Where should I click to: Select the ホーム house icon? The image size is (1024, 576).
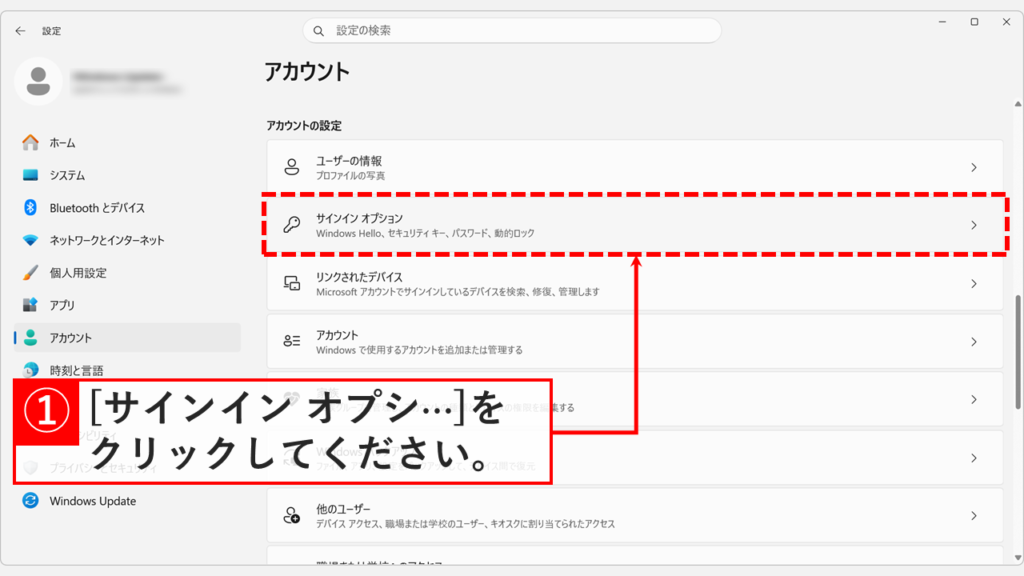(x=31, y=143)
